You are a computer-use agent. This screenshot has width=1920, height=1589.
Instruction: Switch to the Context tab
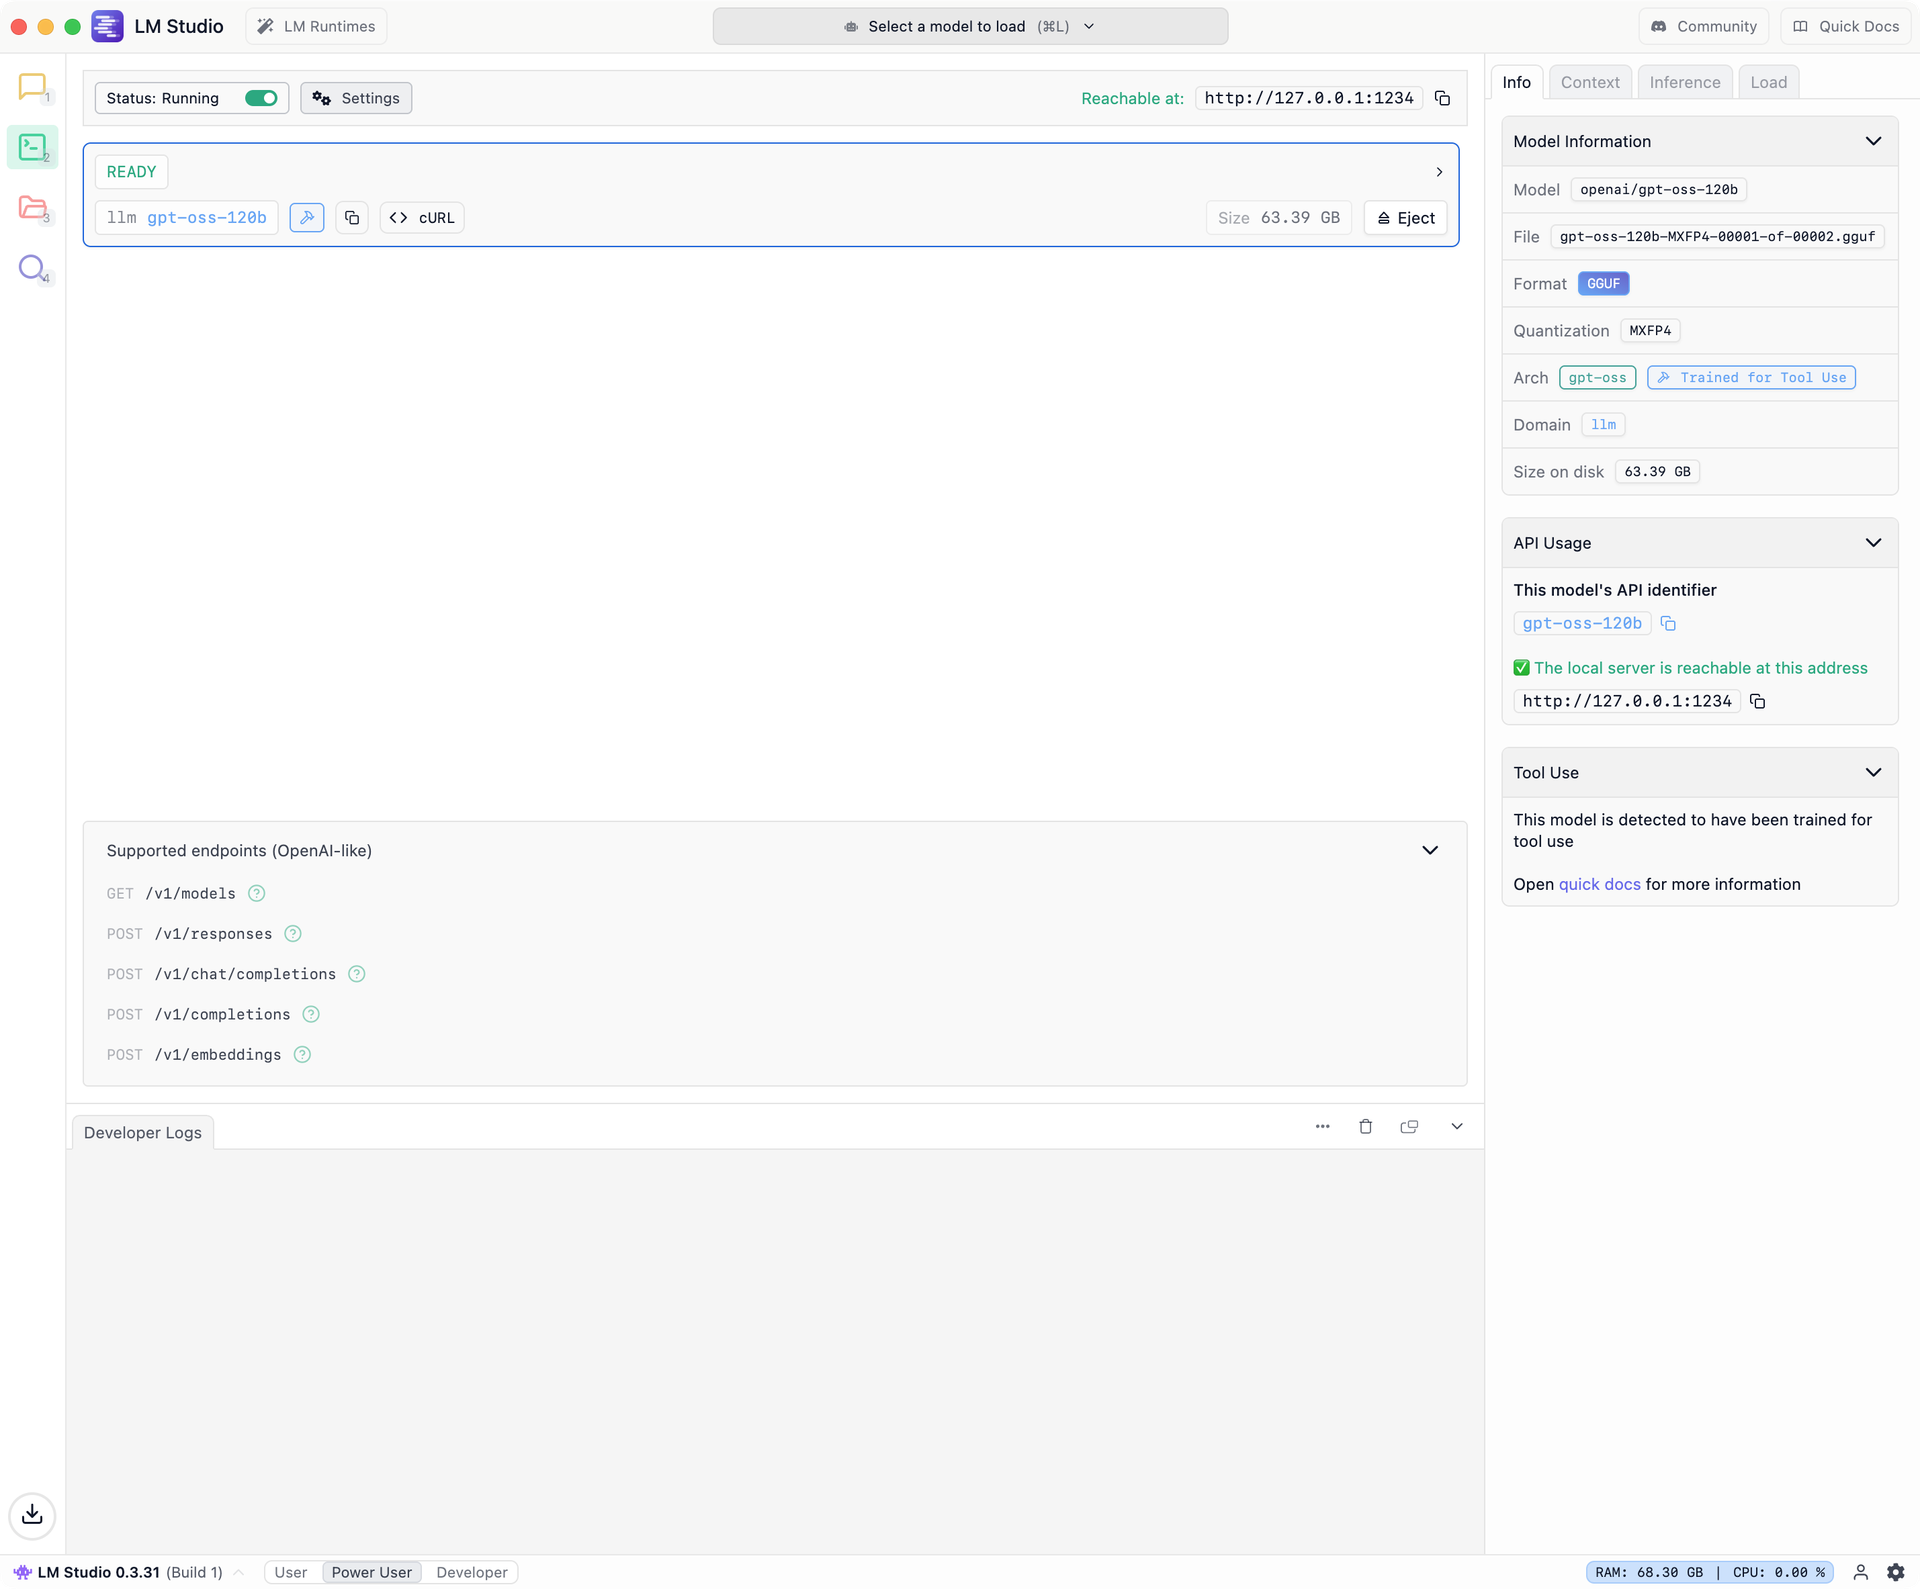(x=1589, y=82)
